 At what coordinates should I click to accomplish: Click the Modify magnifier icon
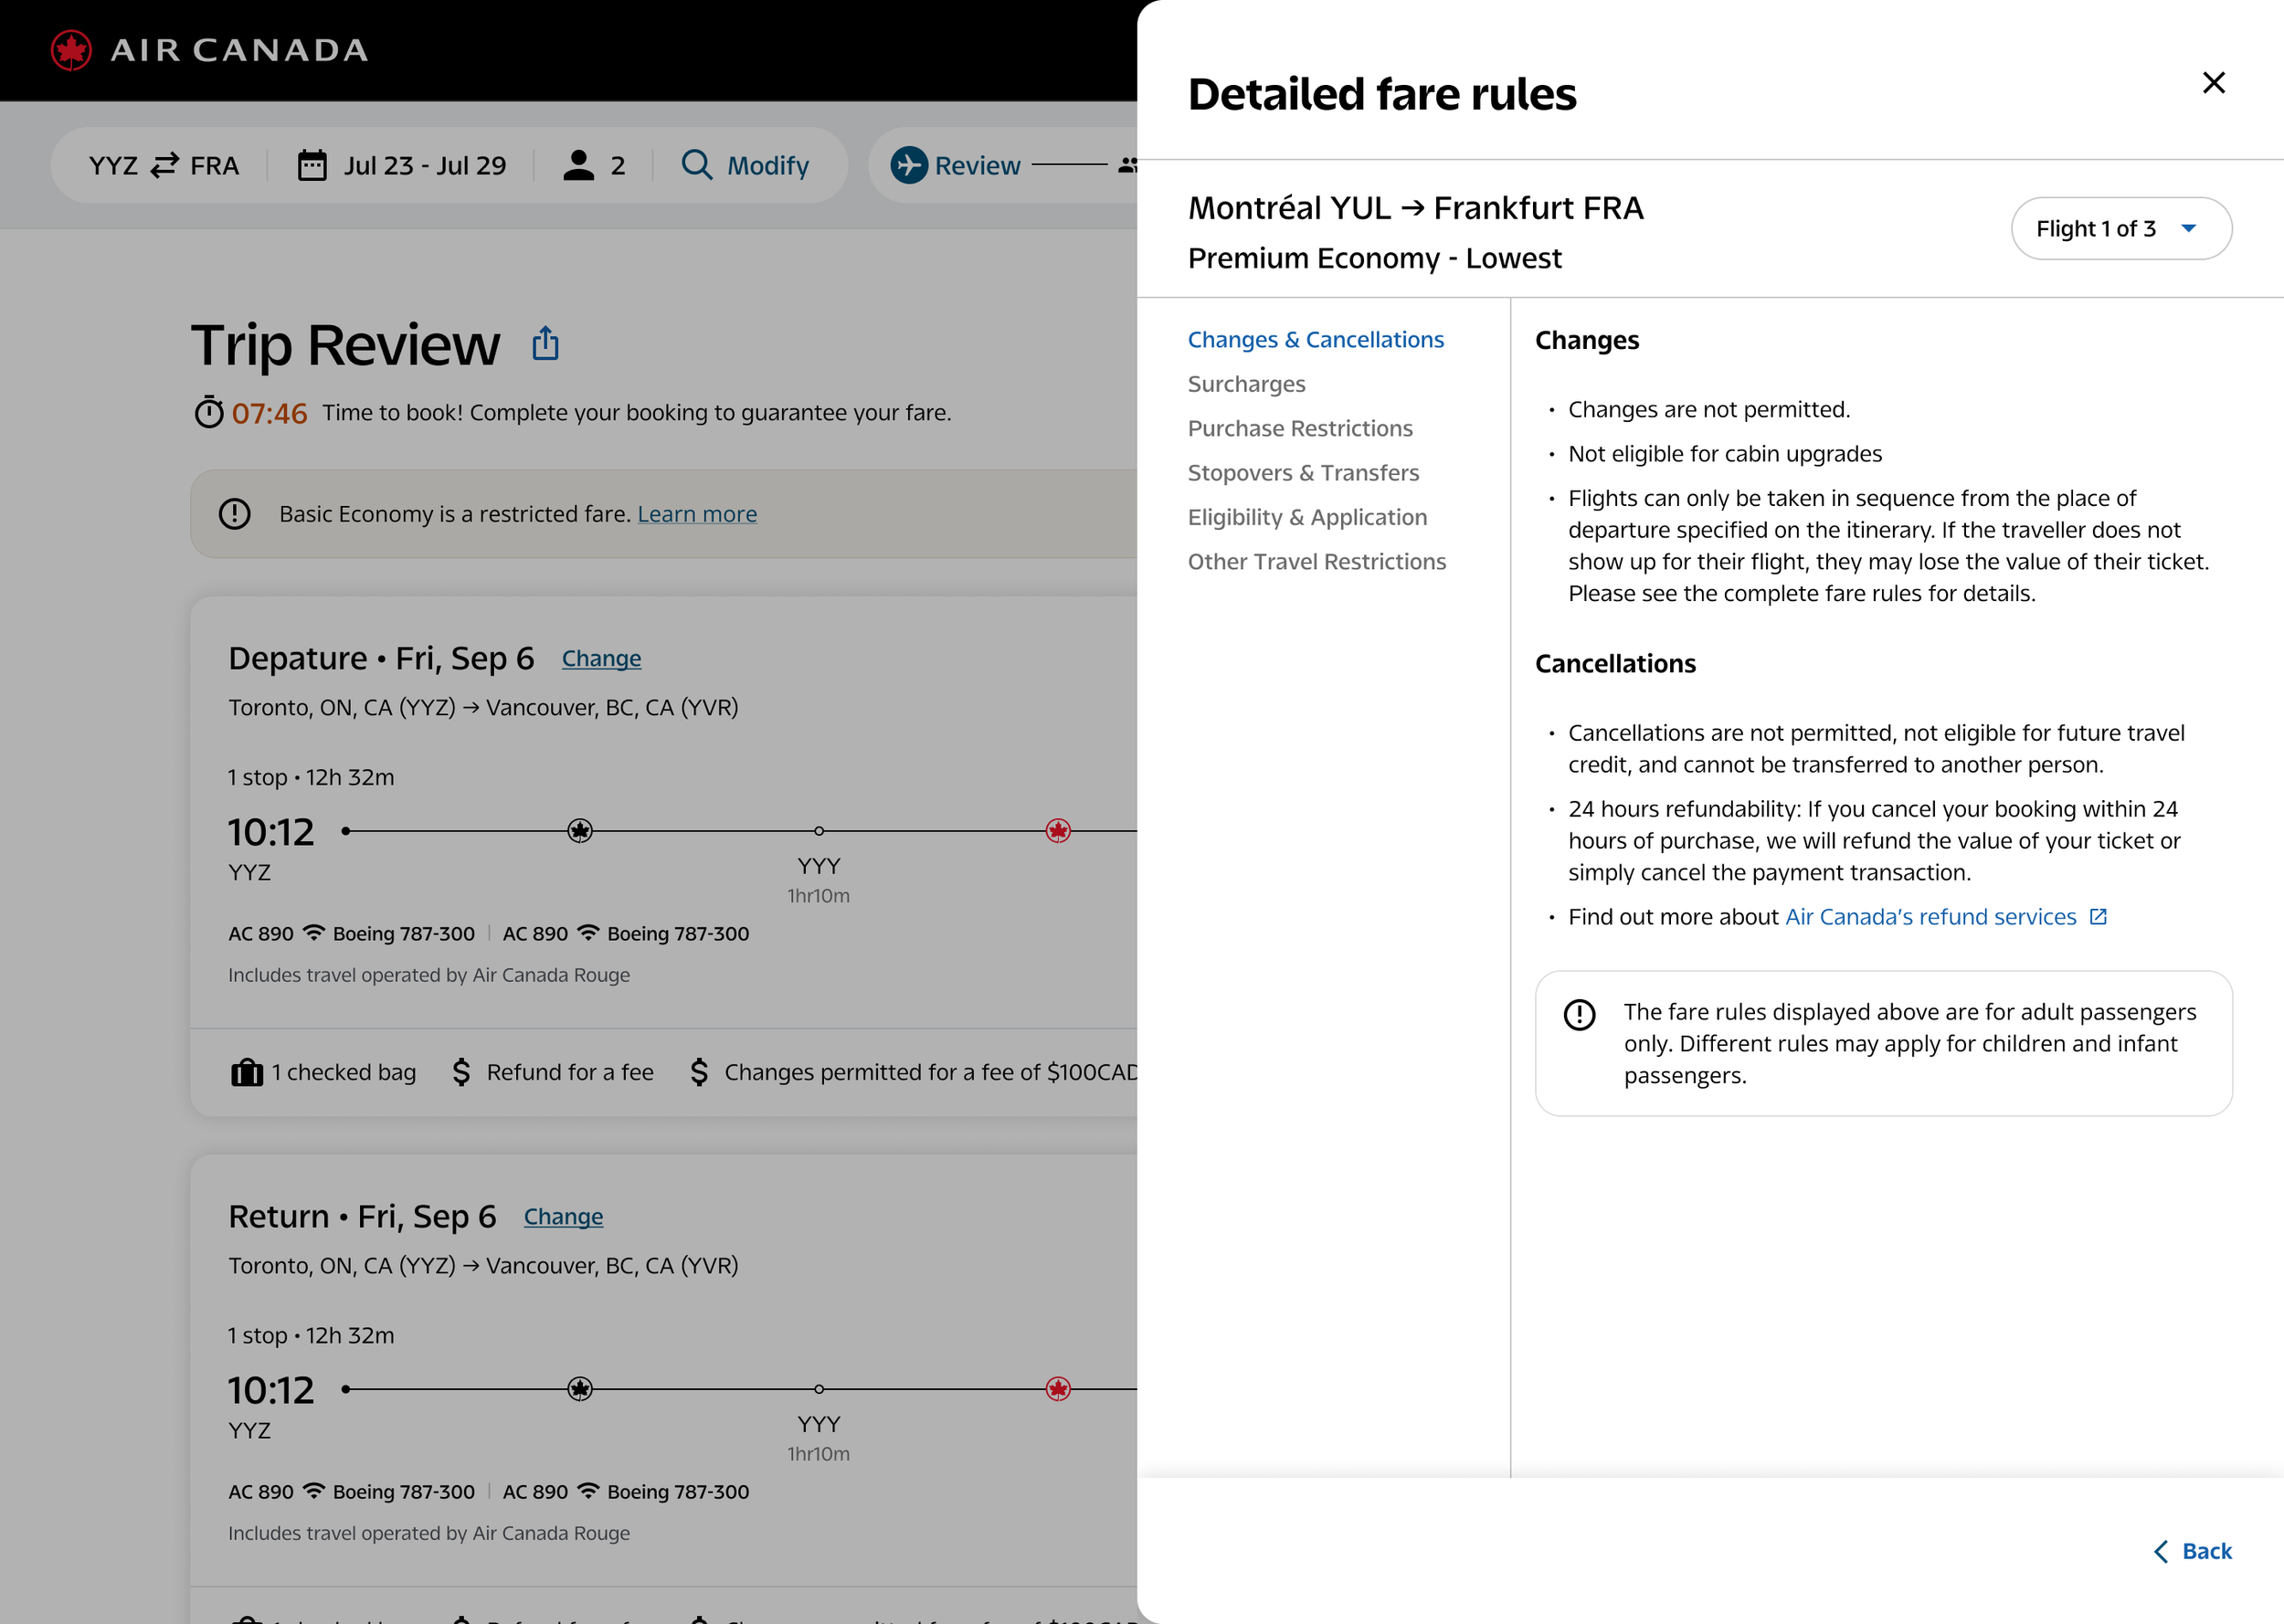[x=696, y=165]
